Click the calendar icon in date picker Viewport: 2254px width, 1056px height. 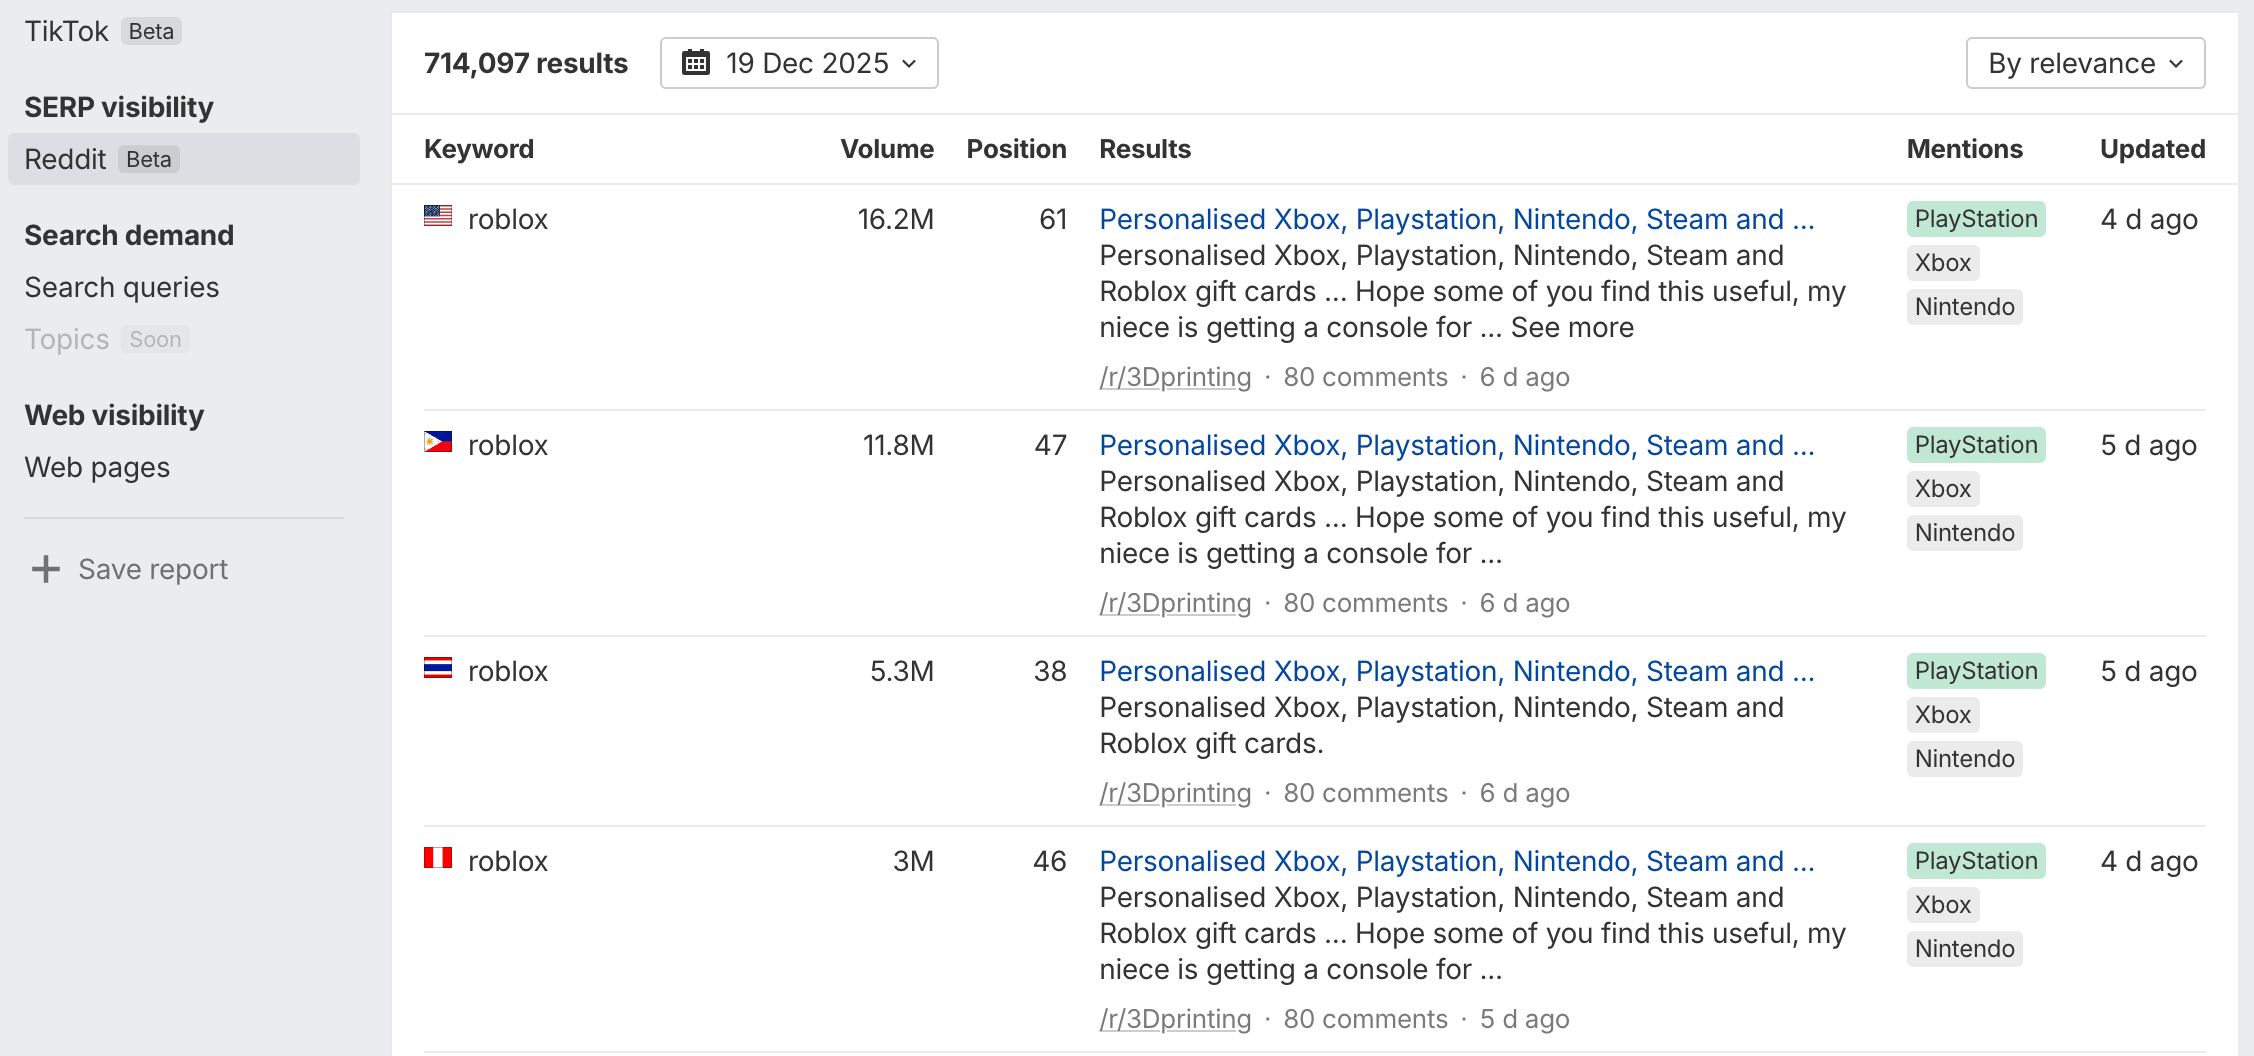click(x=696, y=63)
